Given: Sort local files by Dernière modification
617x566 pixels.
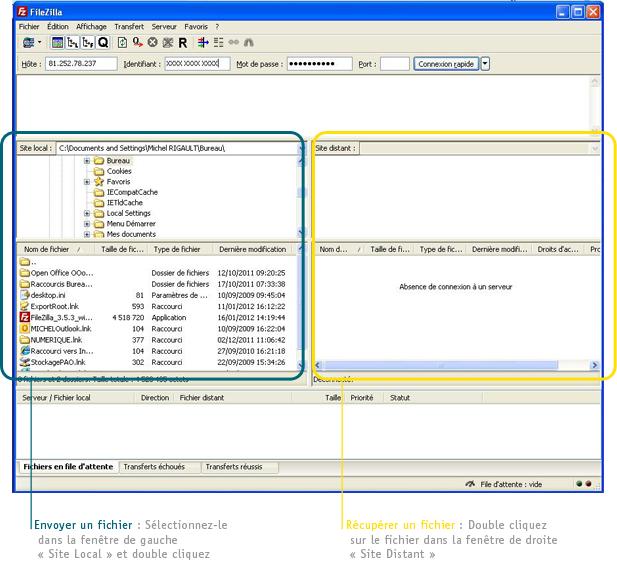Looking at the screenshot, I should point(254,249).
